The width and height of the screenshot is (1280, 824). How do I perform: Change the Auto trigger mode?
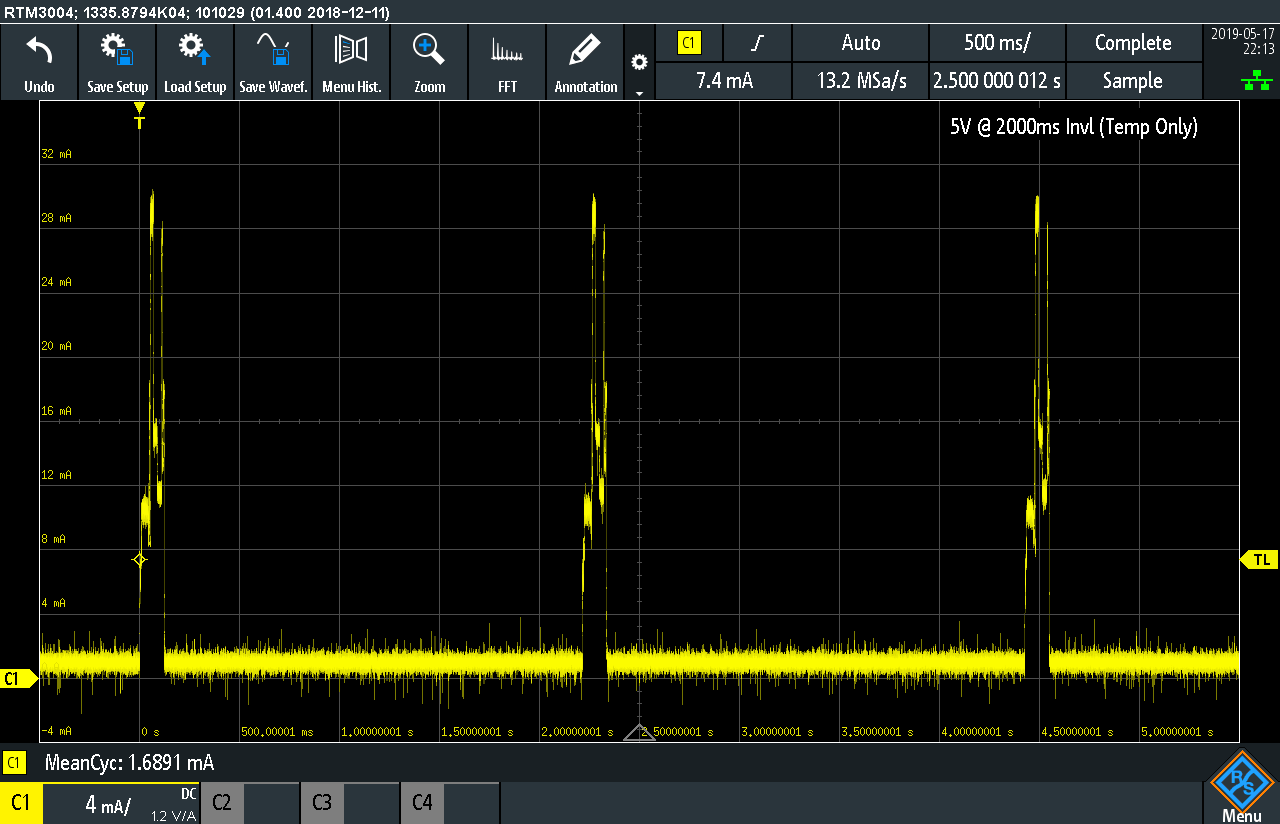tap(860, 43)
